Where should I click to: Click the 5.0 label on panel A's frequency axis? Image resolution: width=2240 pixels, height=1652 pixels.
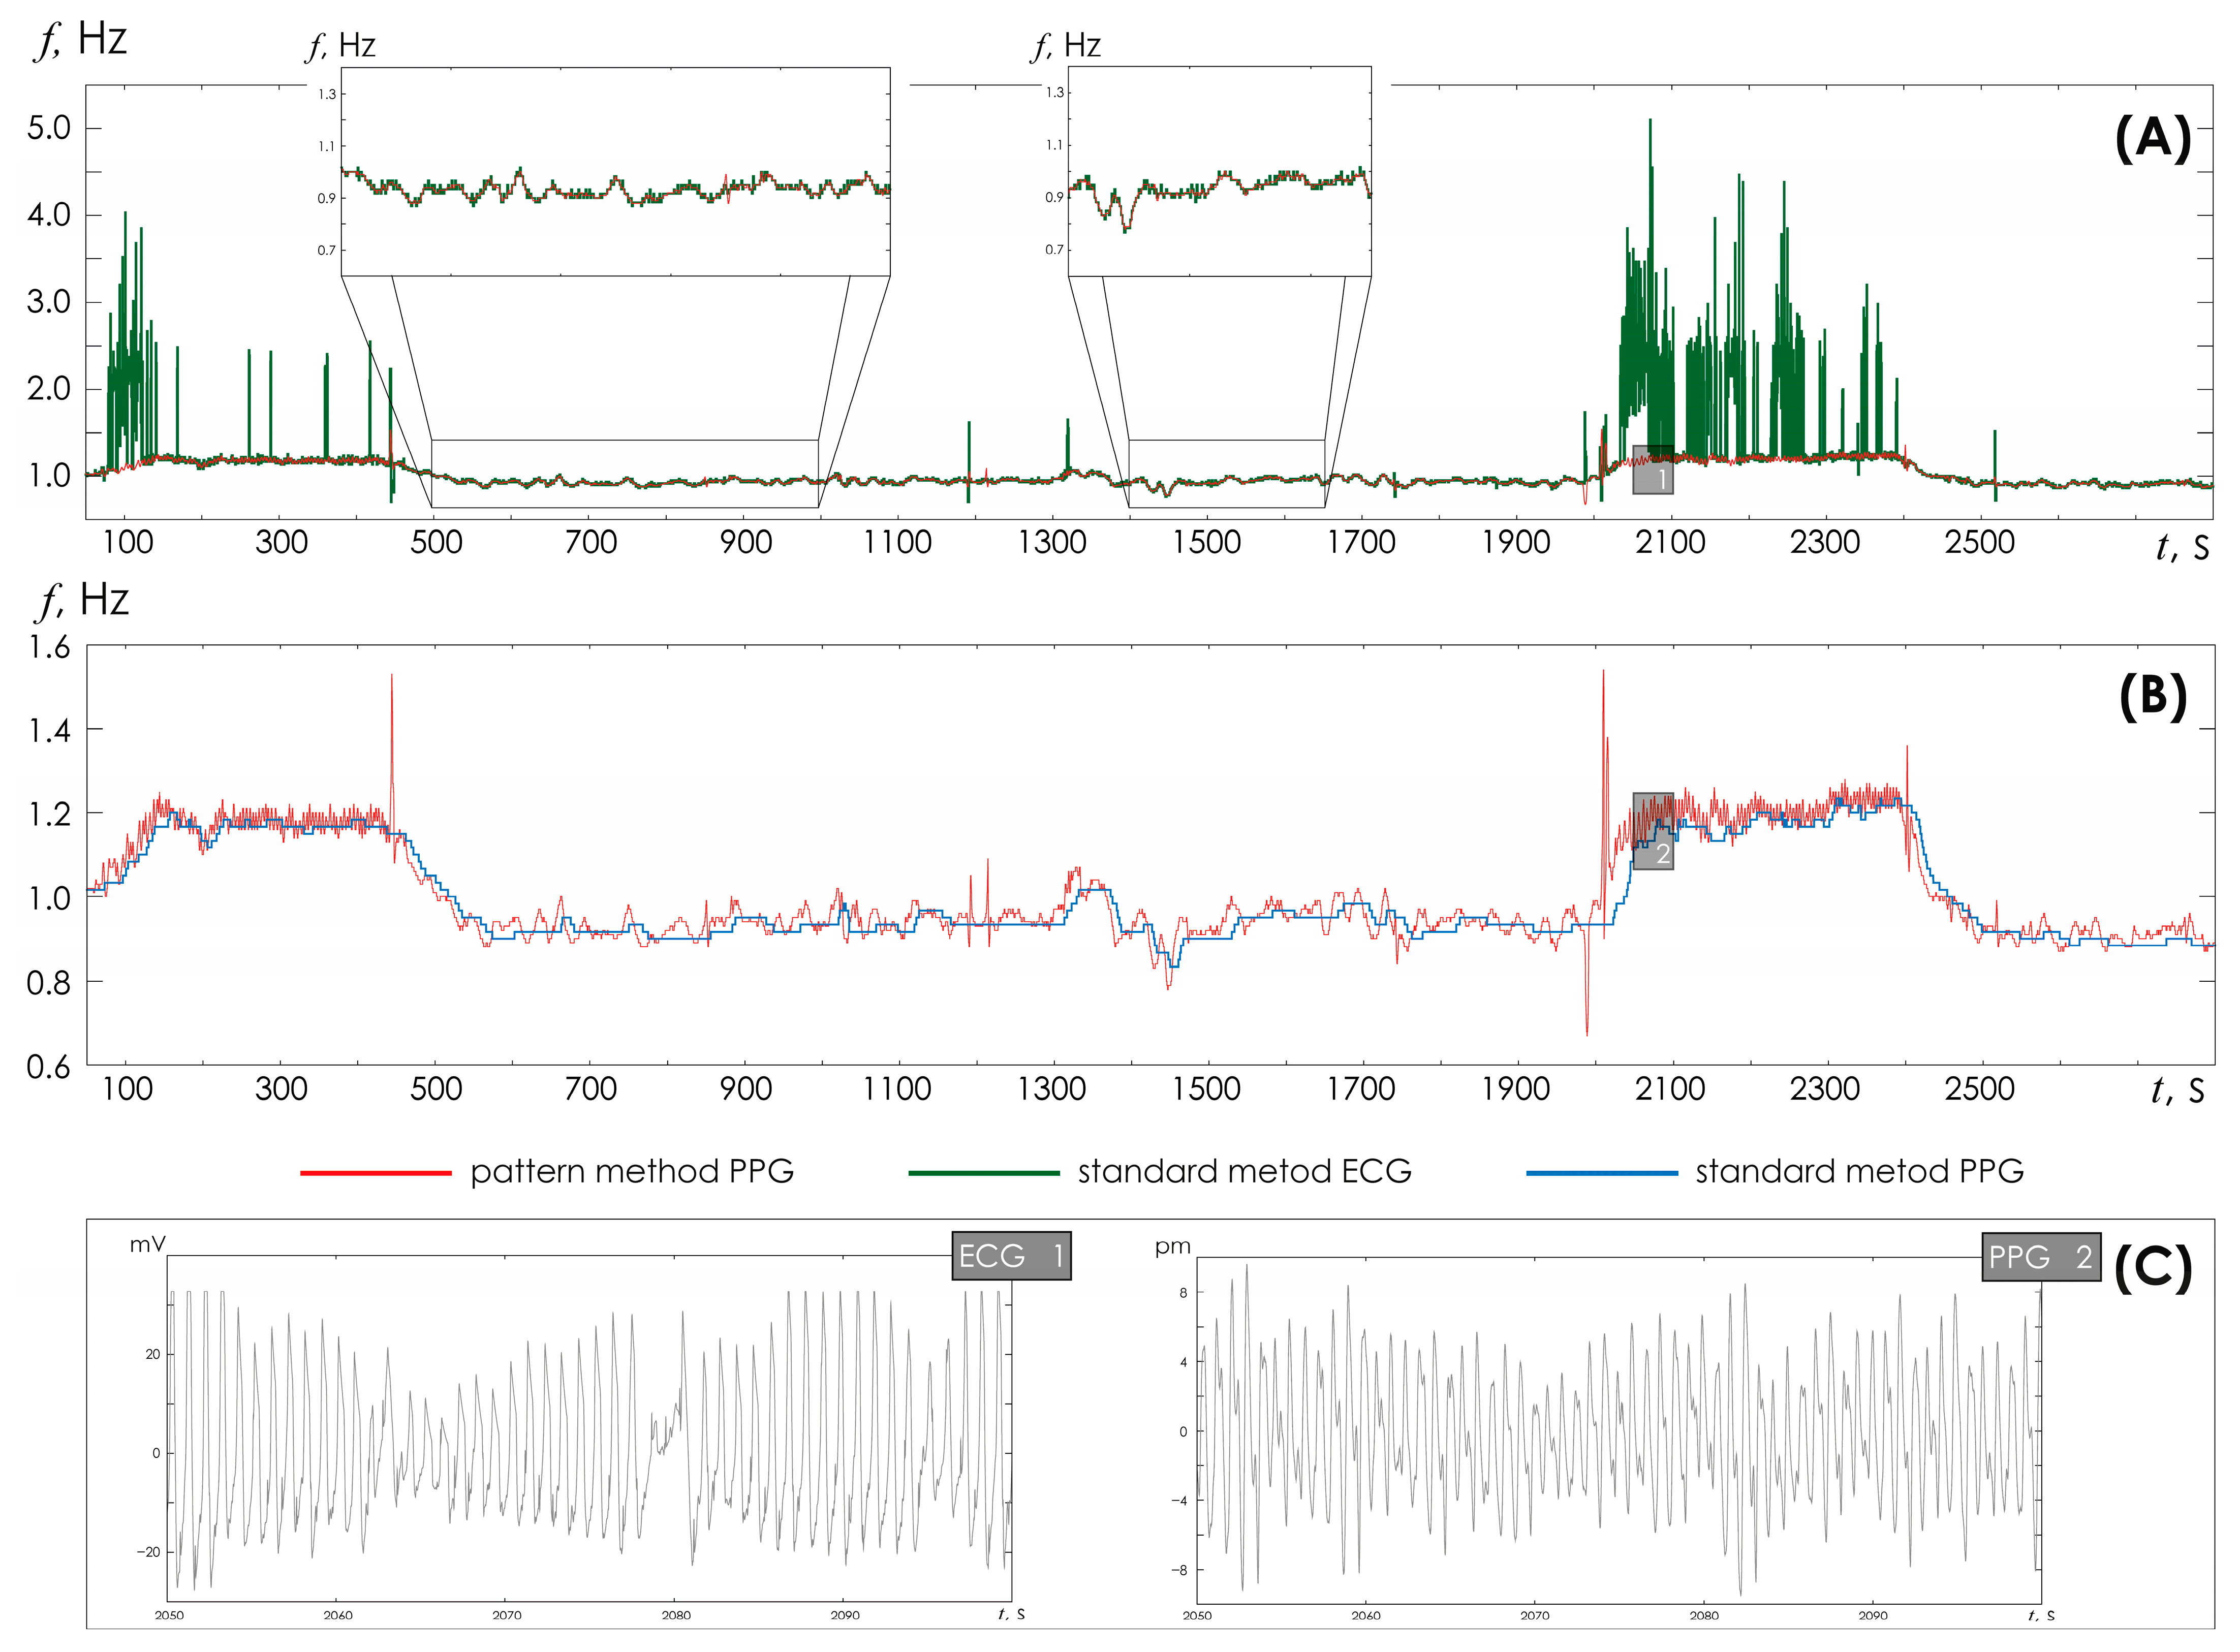click(49, 128)
